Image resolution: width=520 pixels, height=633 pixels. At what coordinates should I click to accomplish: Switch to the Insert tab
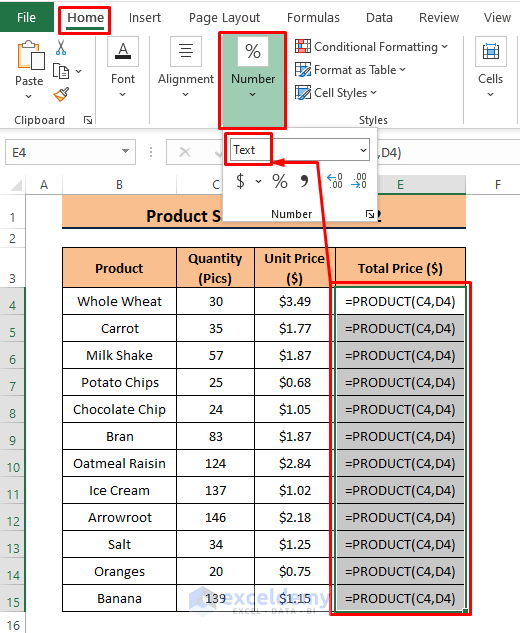coord(145,17)
